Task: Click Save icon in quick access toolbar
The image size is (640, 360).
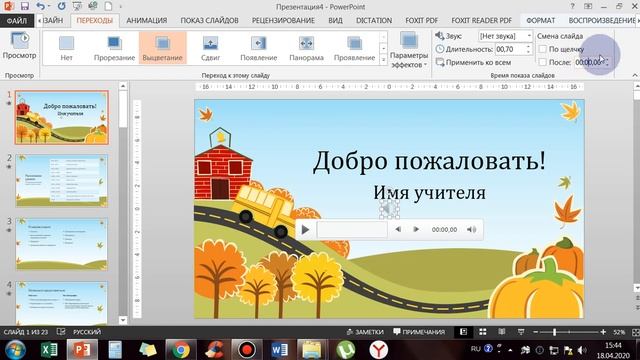Action: [24, 7]
